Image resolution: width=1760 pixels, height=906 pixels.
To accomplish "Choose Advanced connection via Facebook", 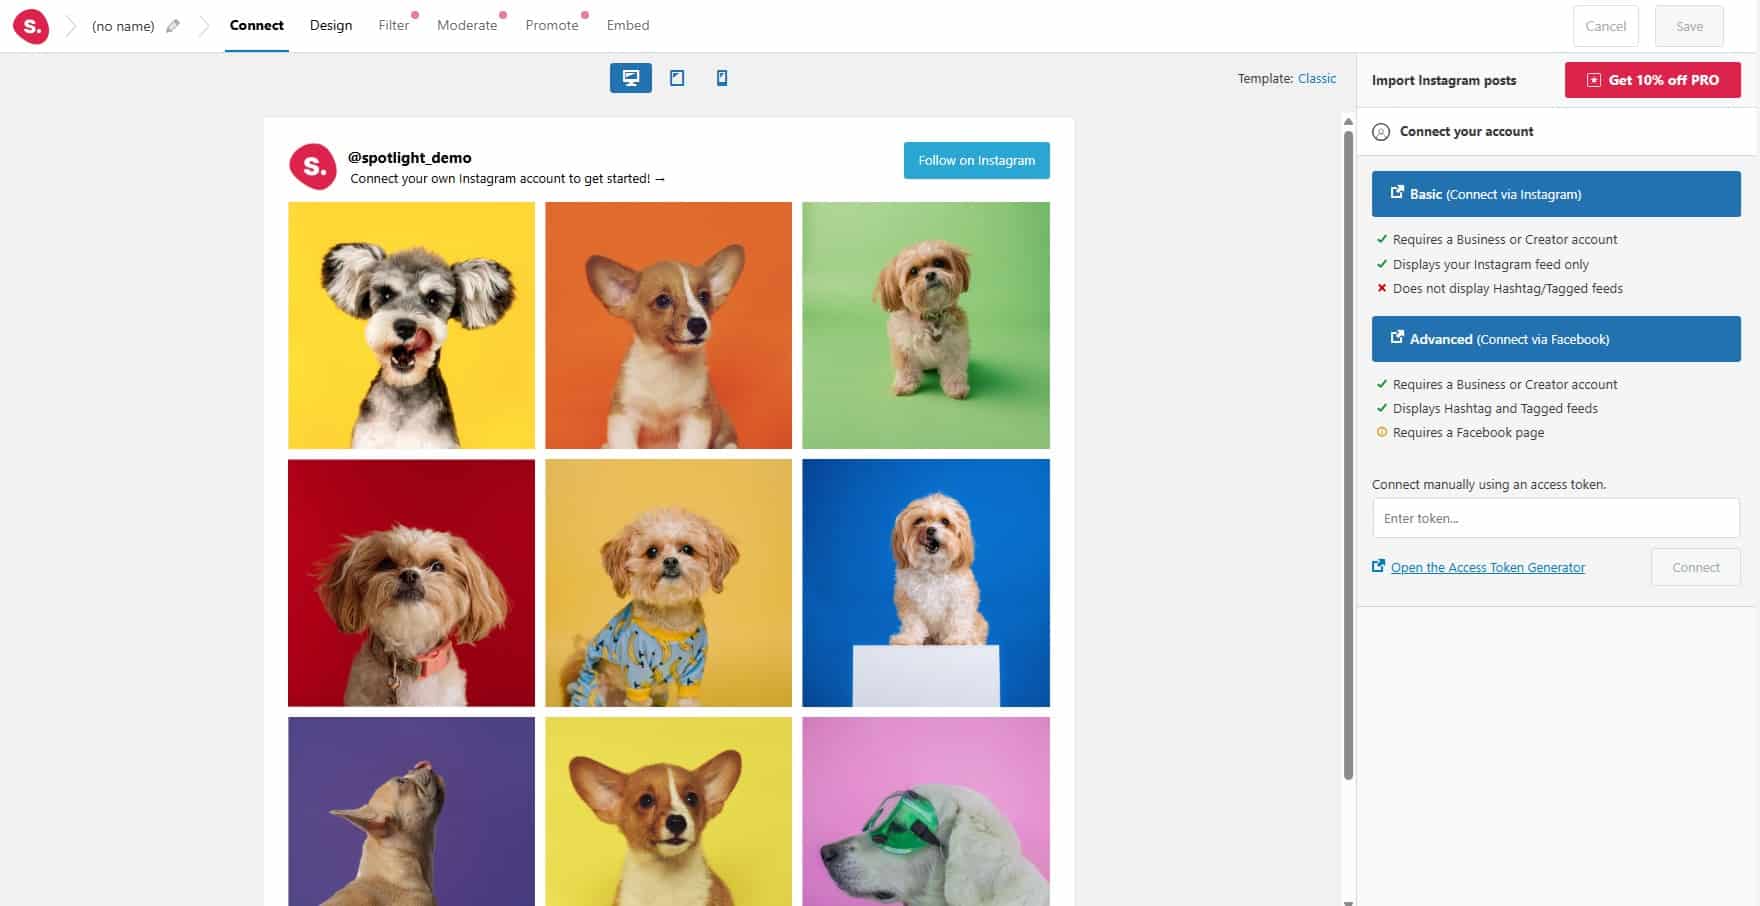I will [1555, 339].
